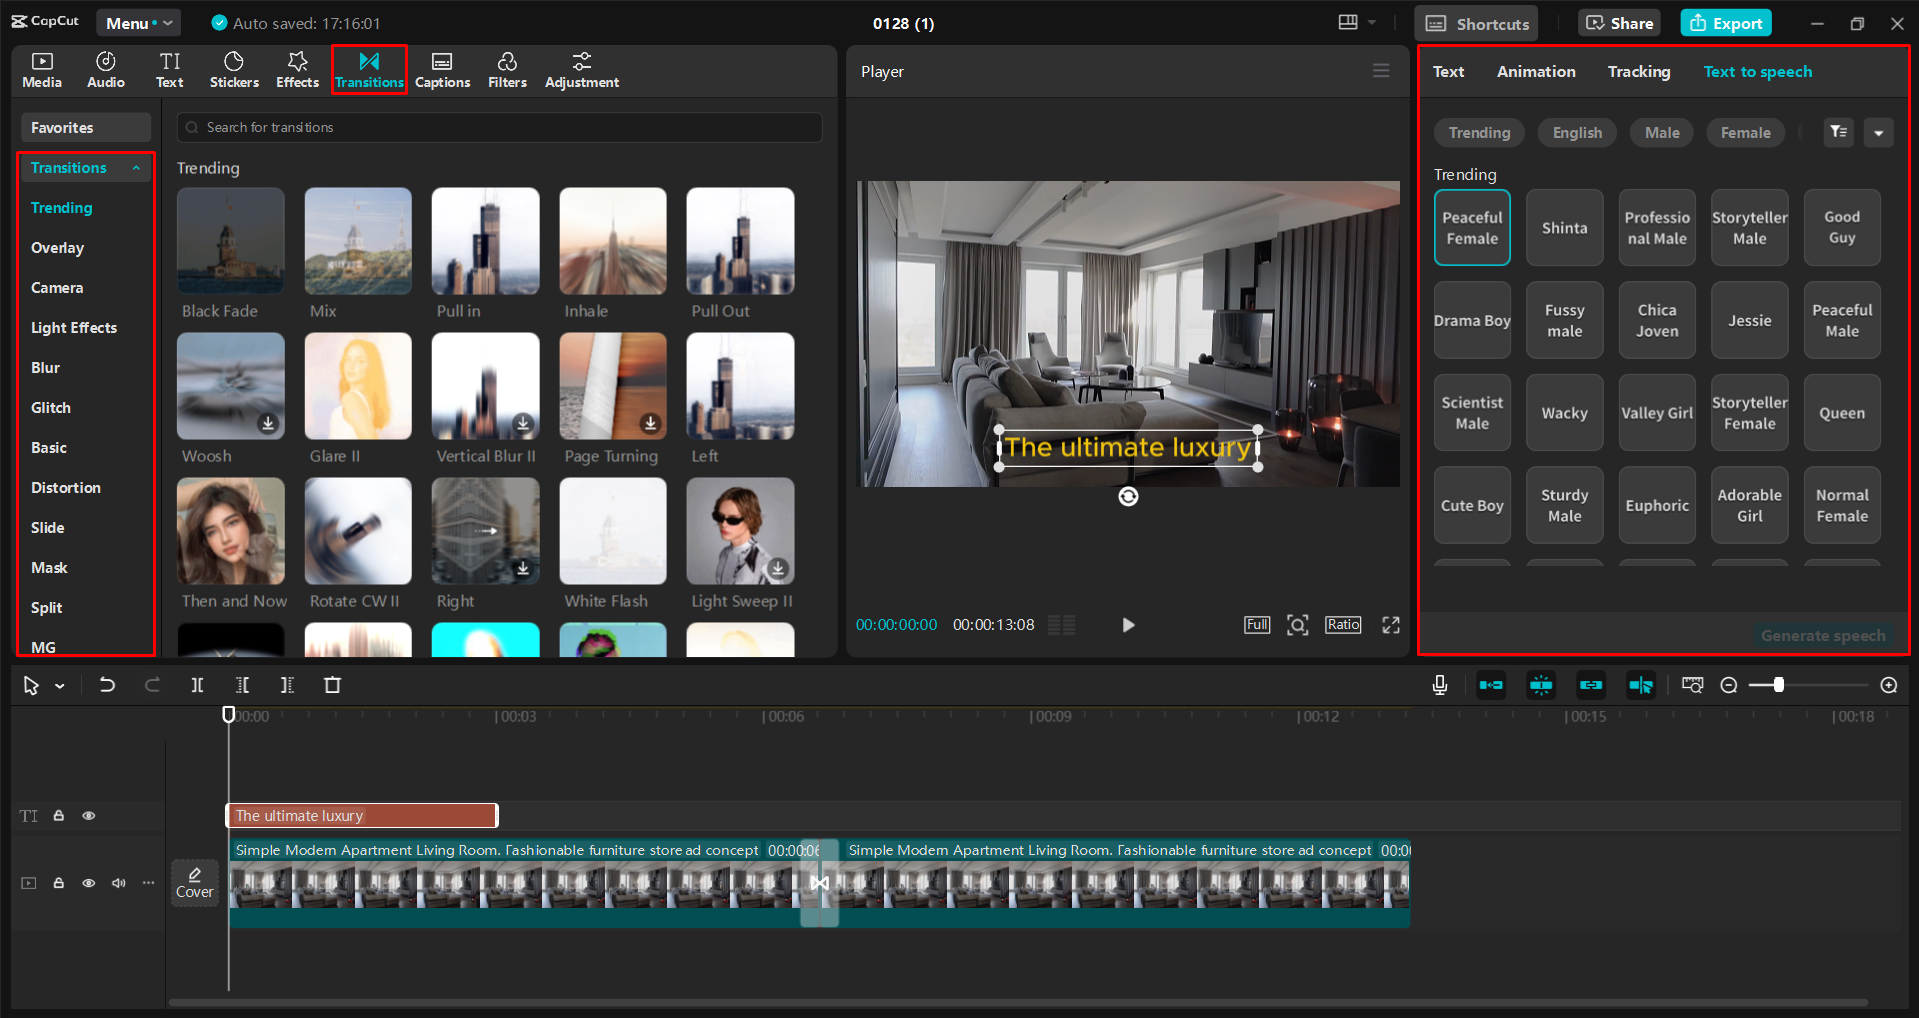Click the Adjustment panel icon
This screenshot has height=1018, width=1919.
[x=581, y=69]
